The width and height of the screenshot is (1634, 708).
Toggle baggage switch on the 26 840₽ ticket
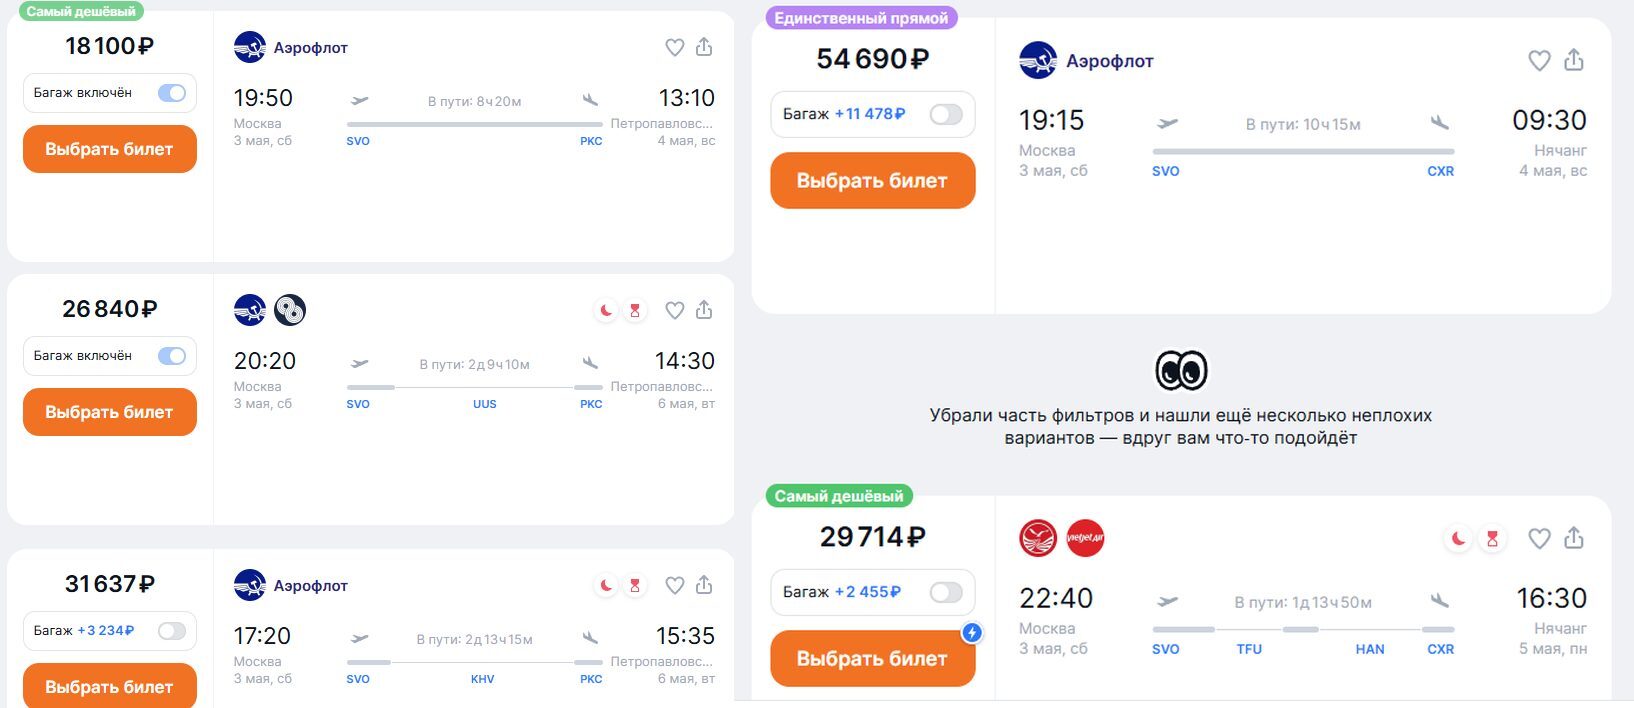172,356
